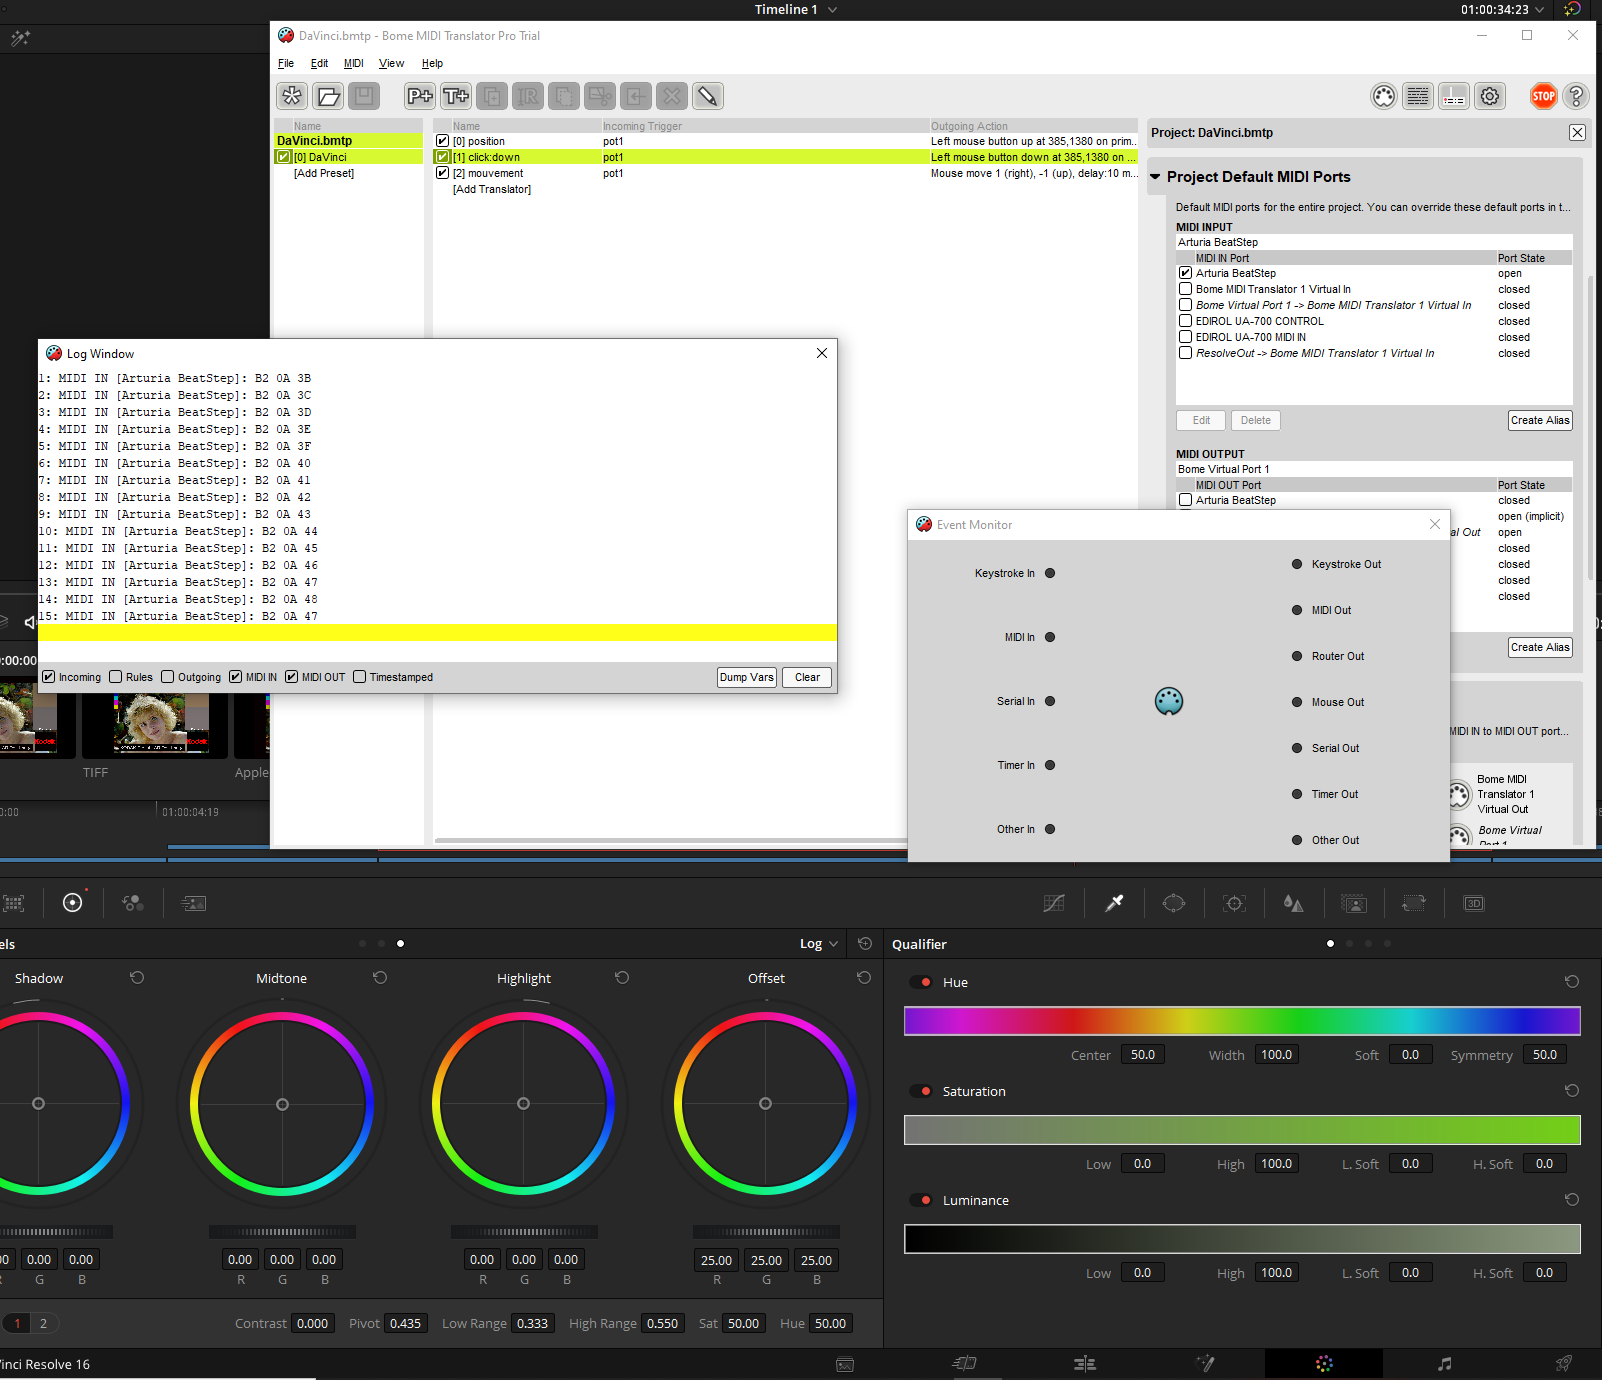Open the Help menu in Bome
Screen dimensions: 1602x1380
coord(432,63)
